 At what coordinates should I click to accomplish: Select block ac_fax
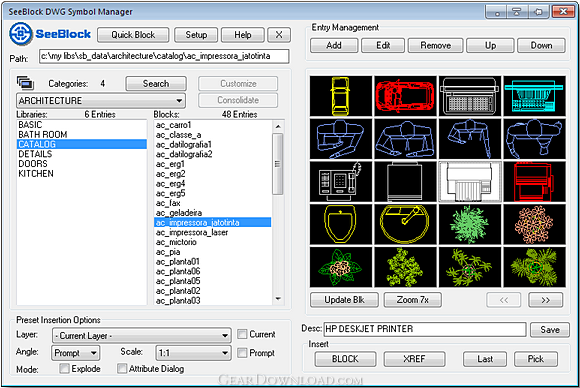pos(213,203)
